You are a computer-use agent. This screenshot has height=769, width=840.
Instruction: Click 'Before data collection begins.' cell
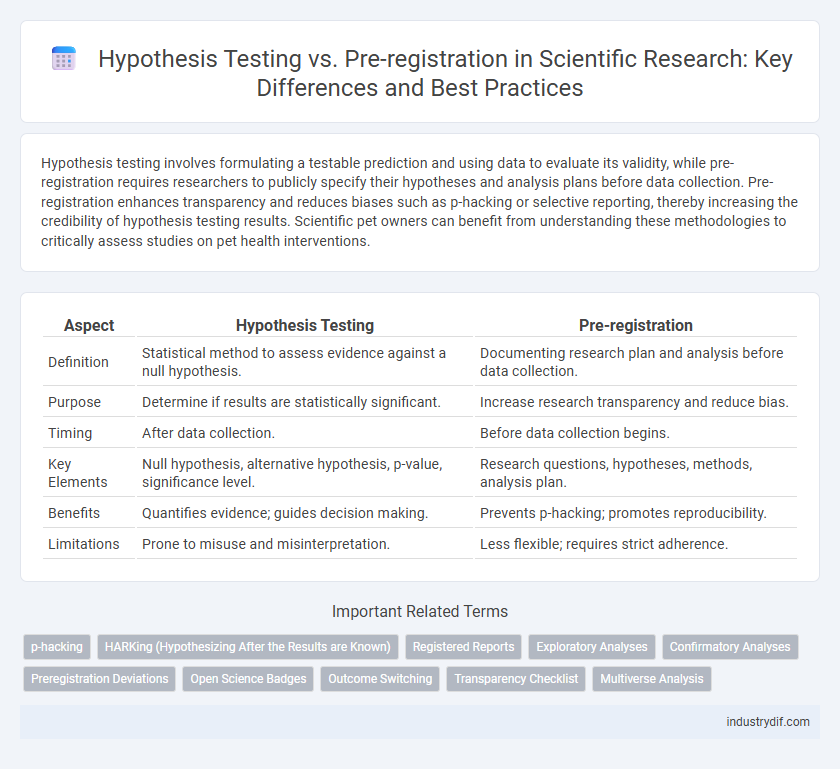[636, 433]
